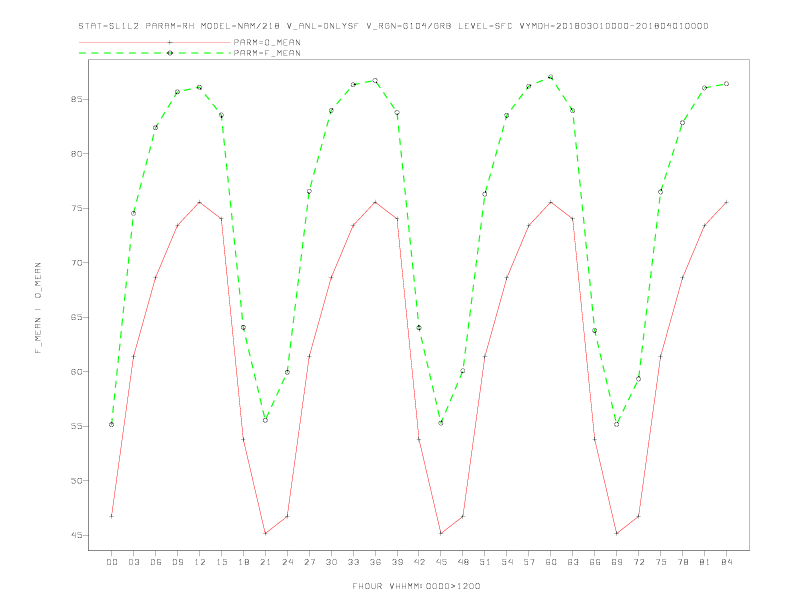Image resolution: width=792 pixels, height=612 pixels.
Task: Click the x-axis tick label 30
Action: (331, 562)
